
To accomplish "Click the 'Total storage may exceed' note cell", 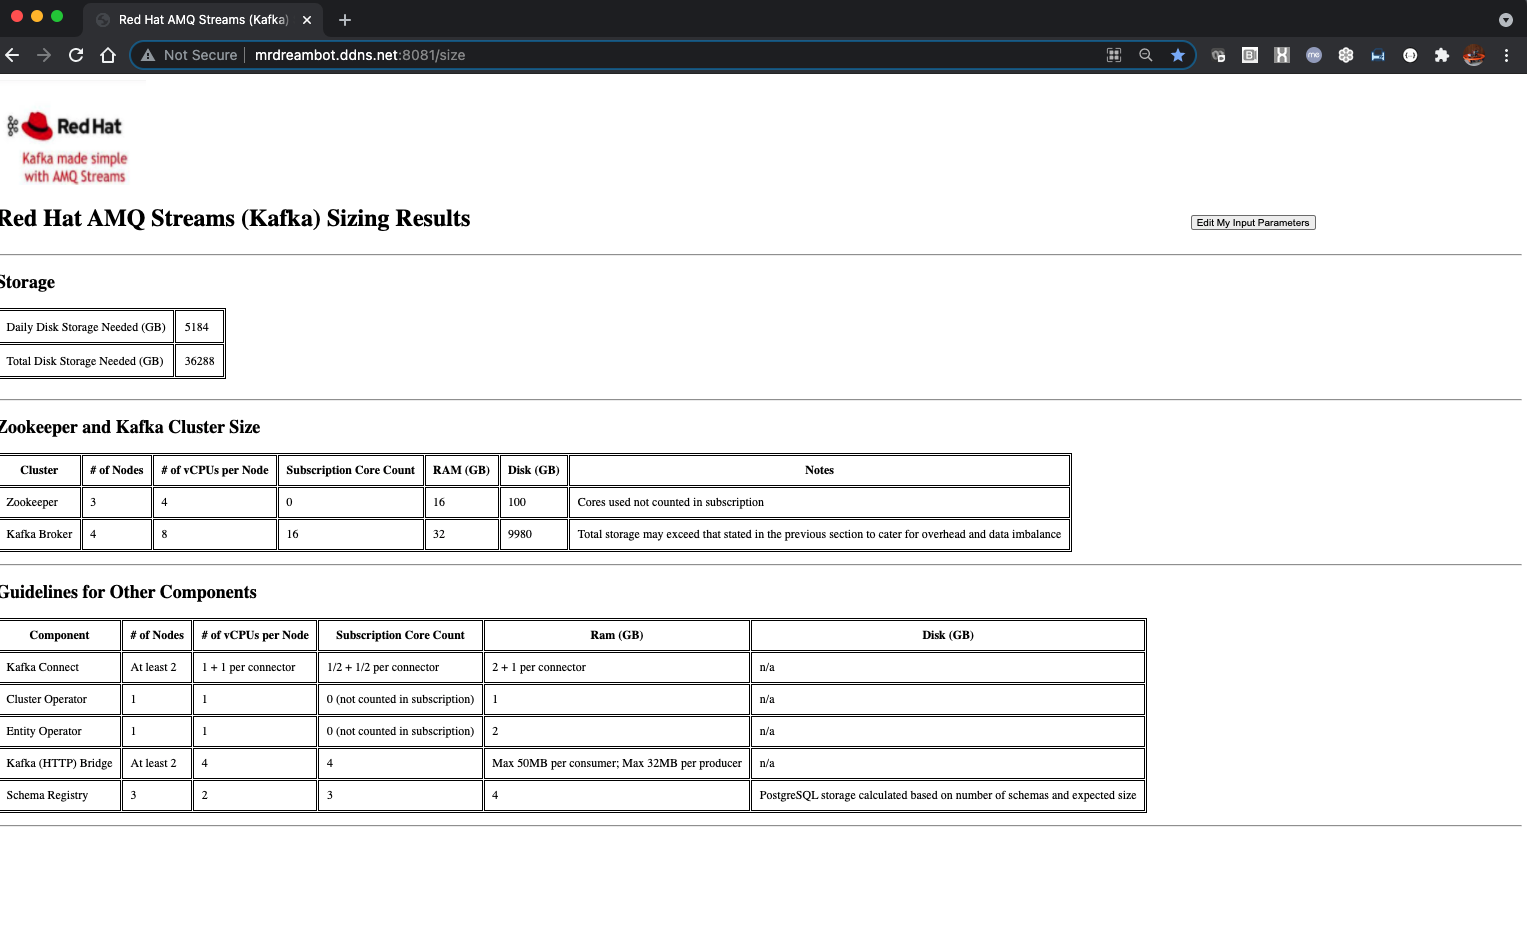I will tap(819, 534).
